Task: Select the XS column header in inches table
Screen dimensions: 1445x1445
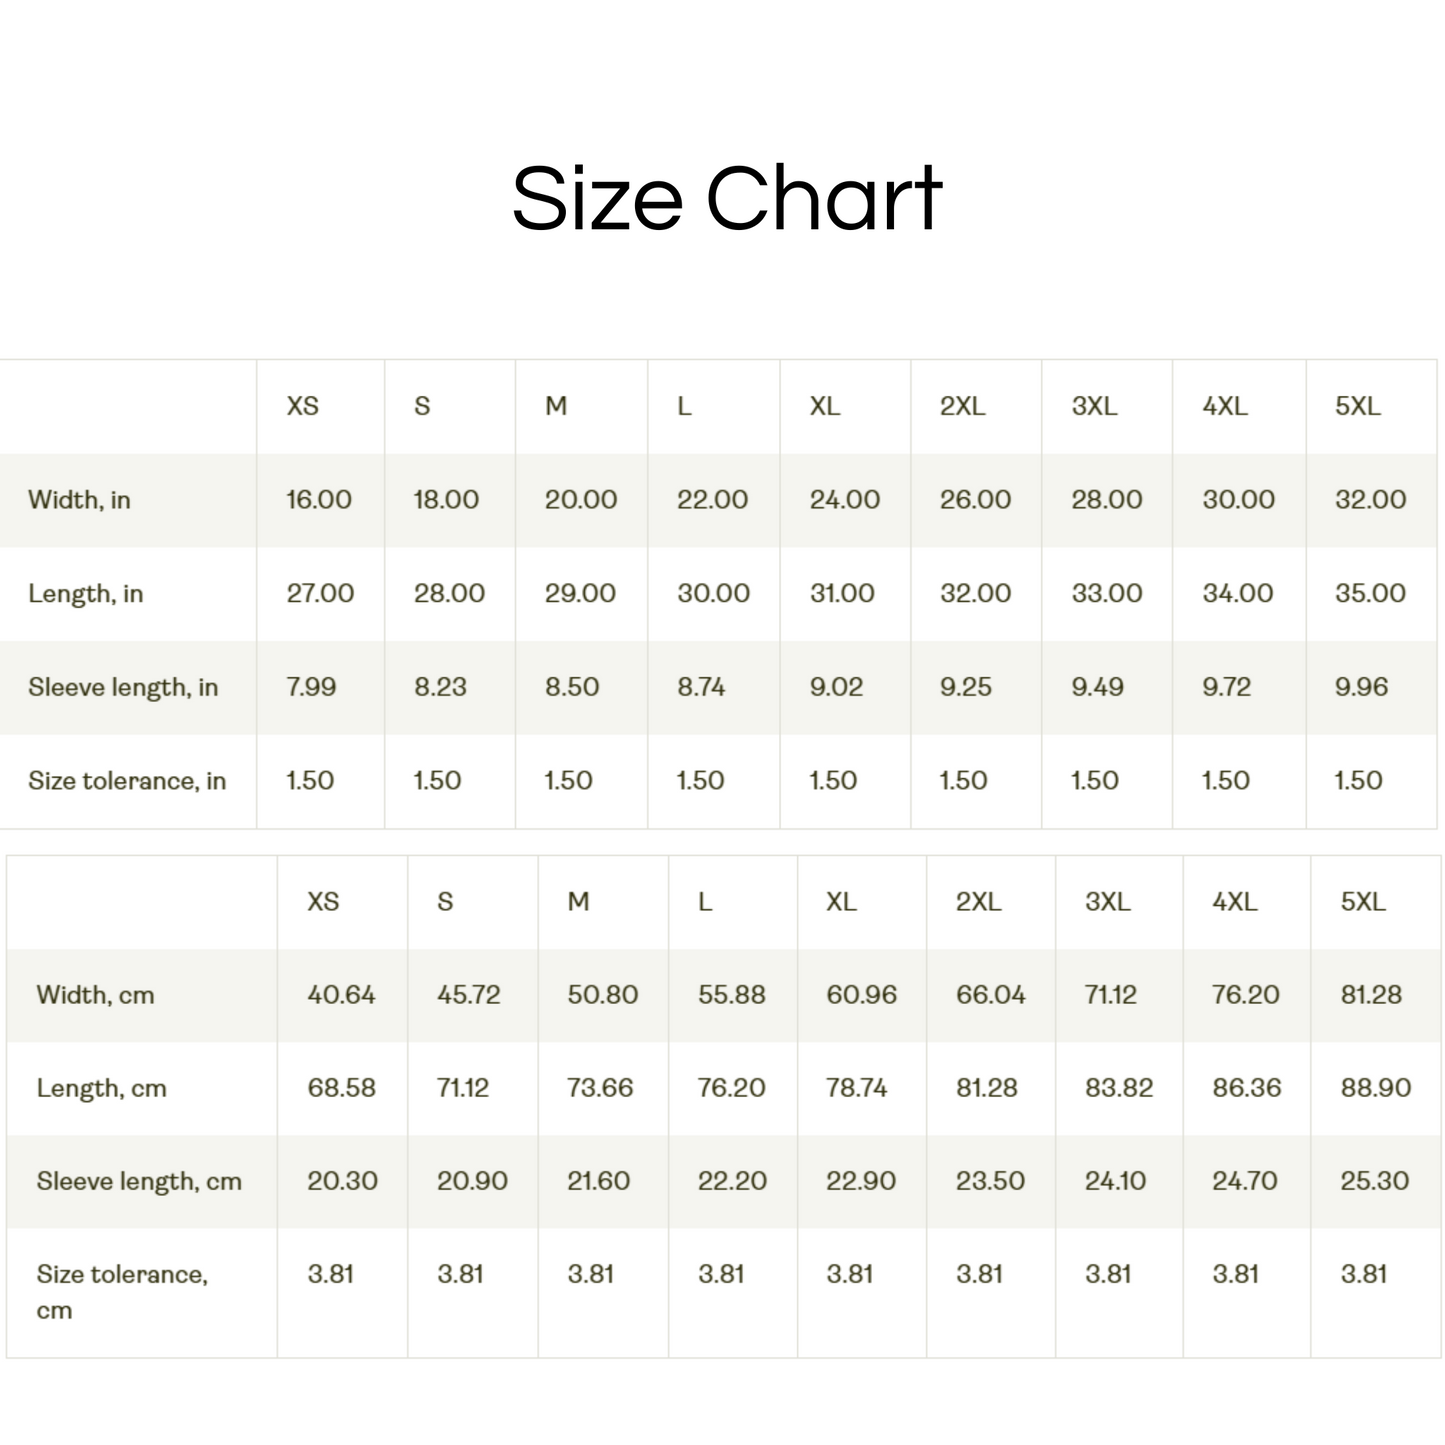Action: click(303, 406)
